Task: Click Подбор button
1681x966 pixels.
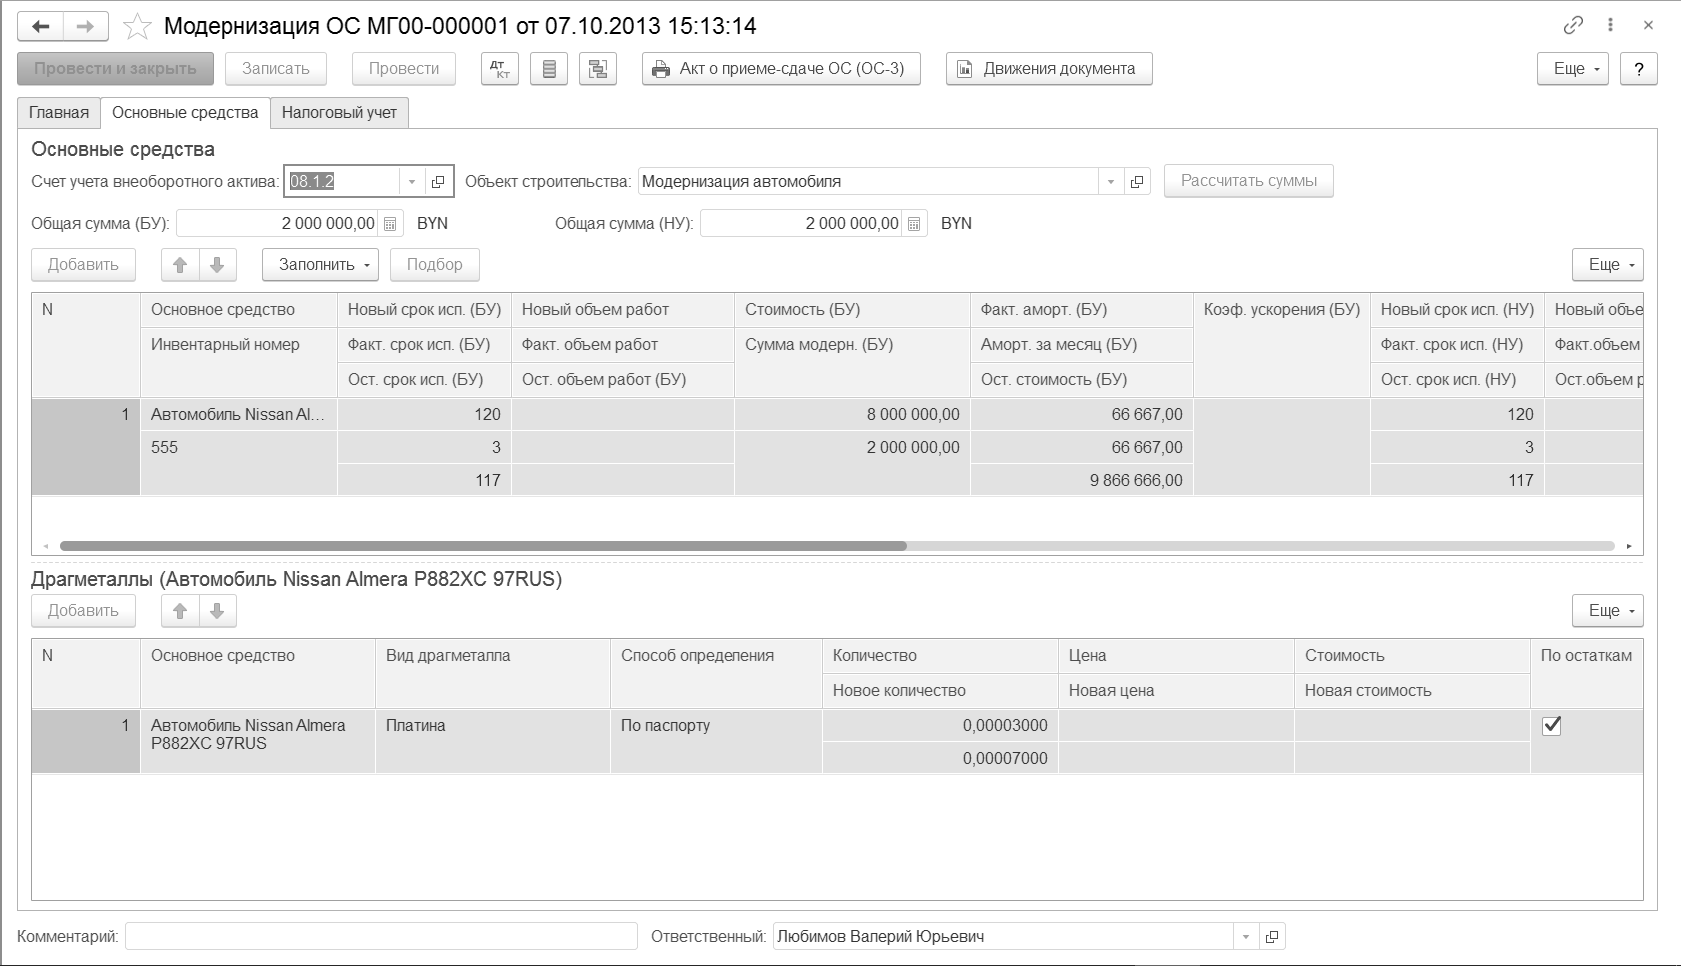Action: click(x=435, y=265)
